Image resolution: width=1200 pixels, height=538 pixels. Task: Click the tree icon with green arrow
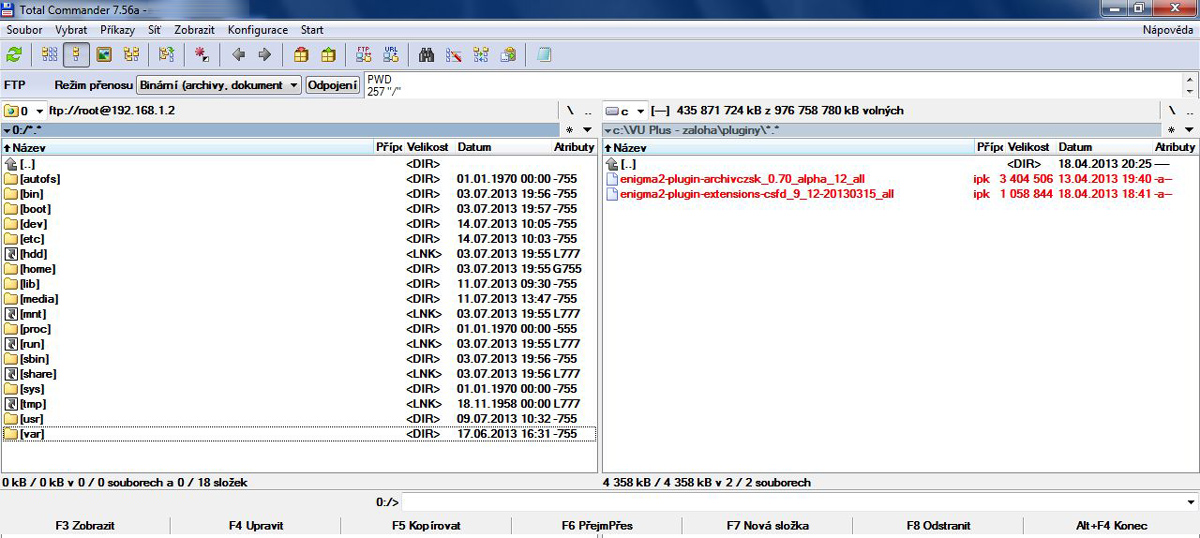tap(167, 55)
